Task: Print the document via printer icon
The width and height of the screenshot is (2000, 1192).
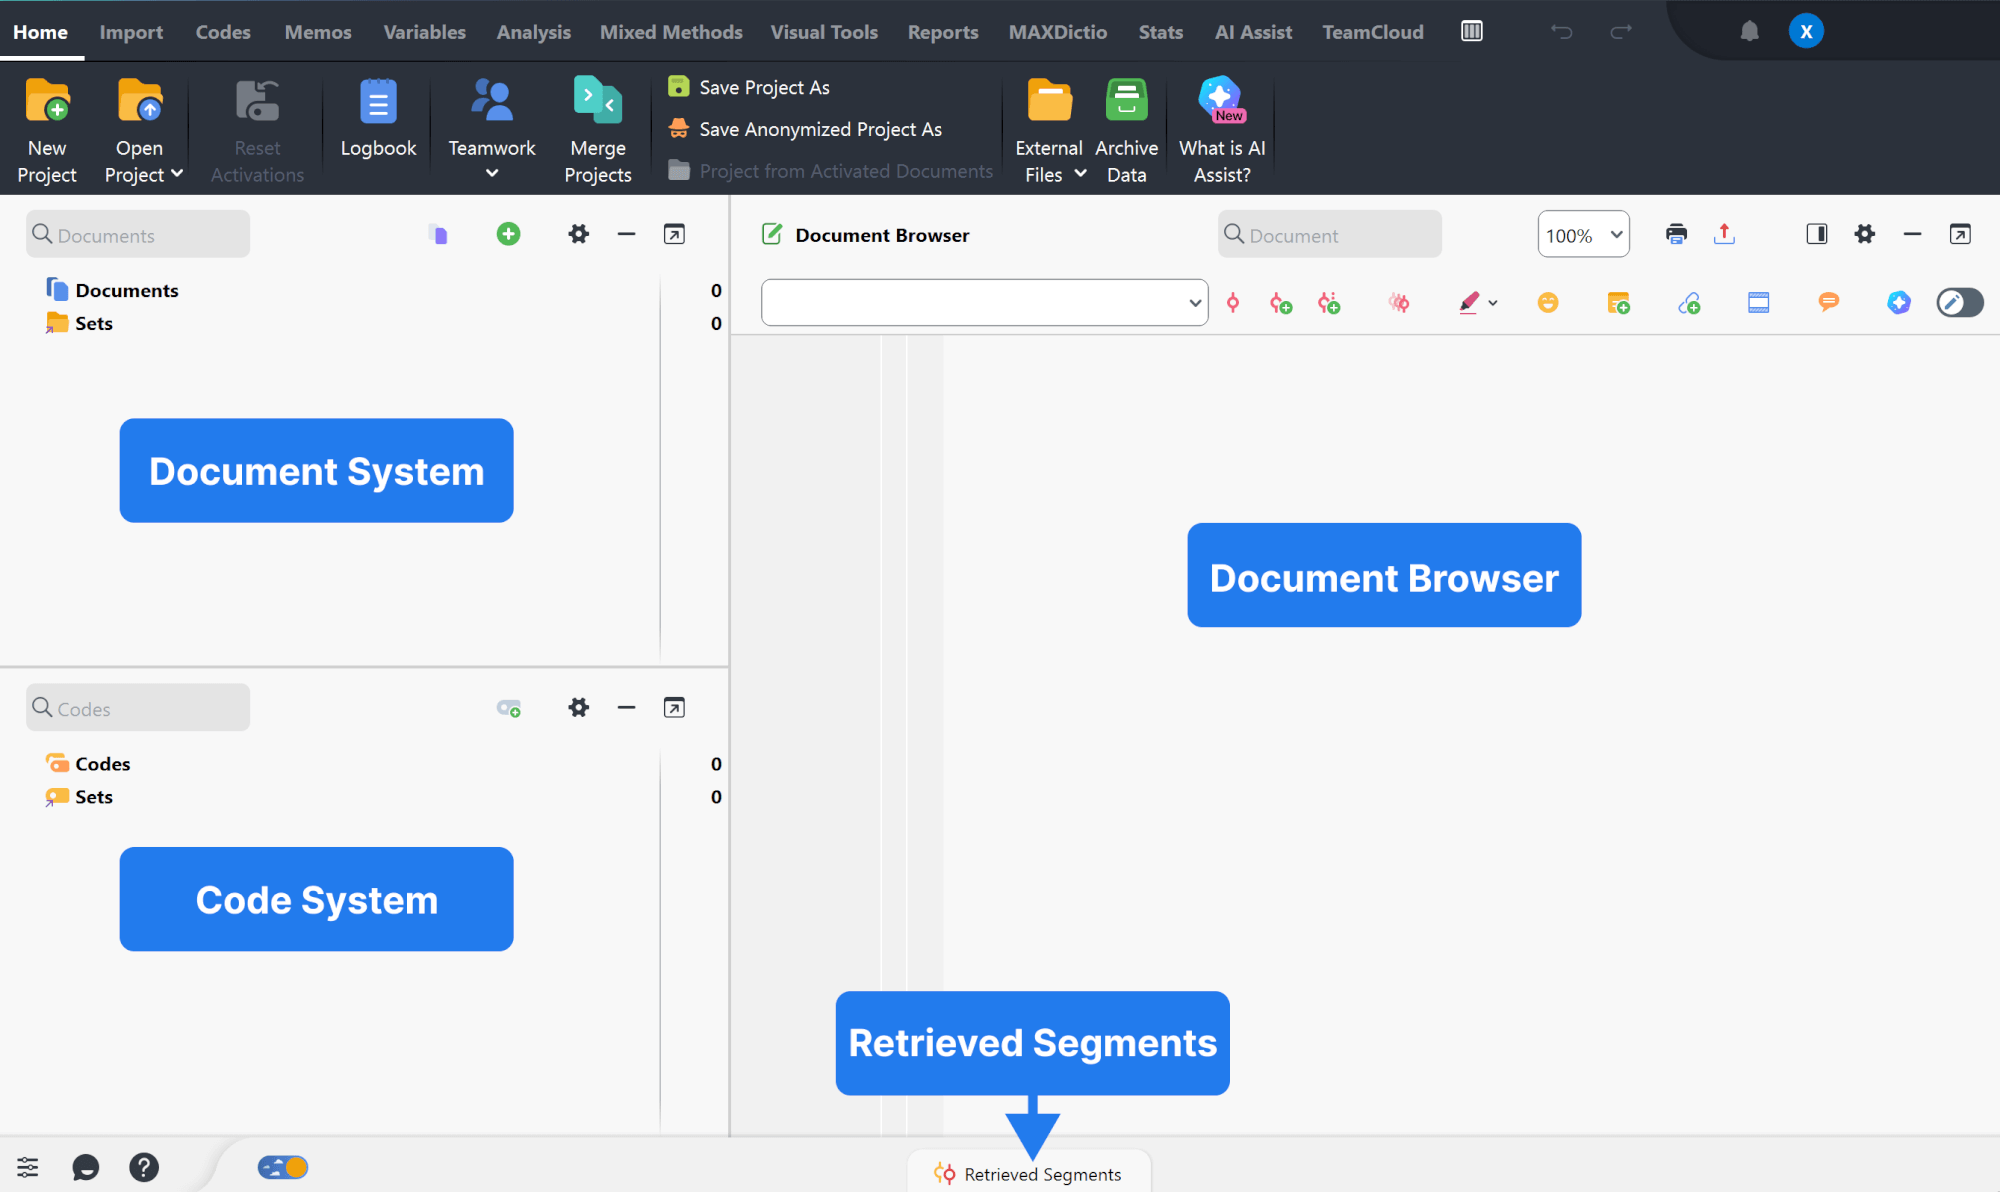Action: tap(1676, 234)
